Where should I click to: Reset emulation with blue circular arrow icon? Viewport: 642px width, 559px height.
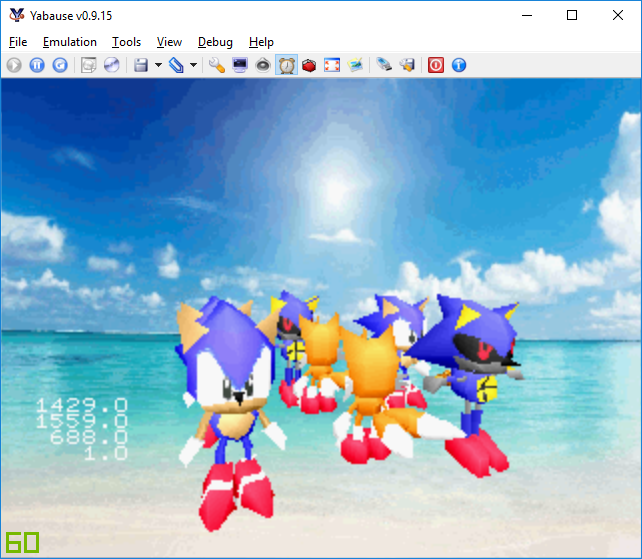(60, 65)
